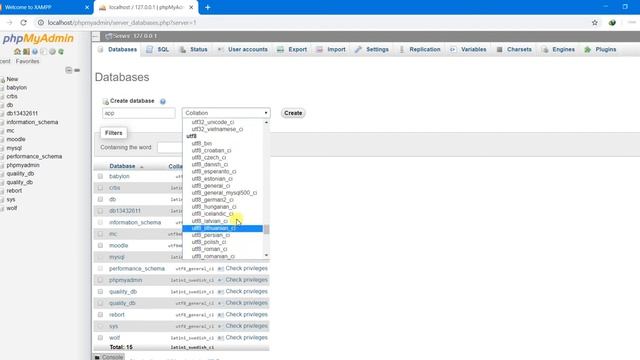Tick the checkbox for moodle database
This screenshot has width=640, height=360.
point(100,245)
